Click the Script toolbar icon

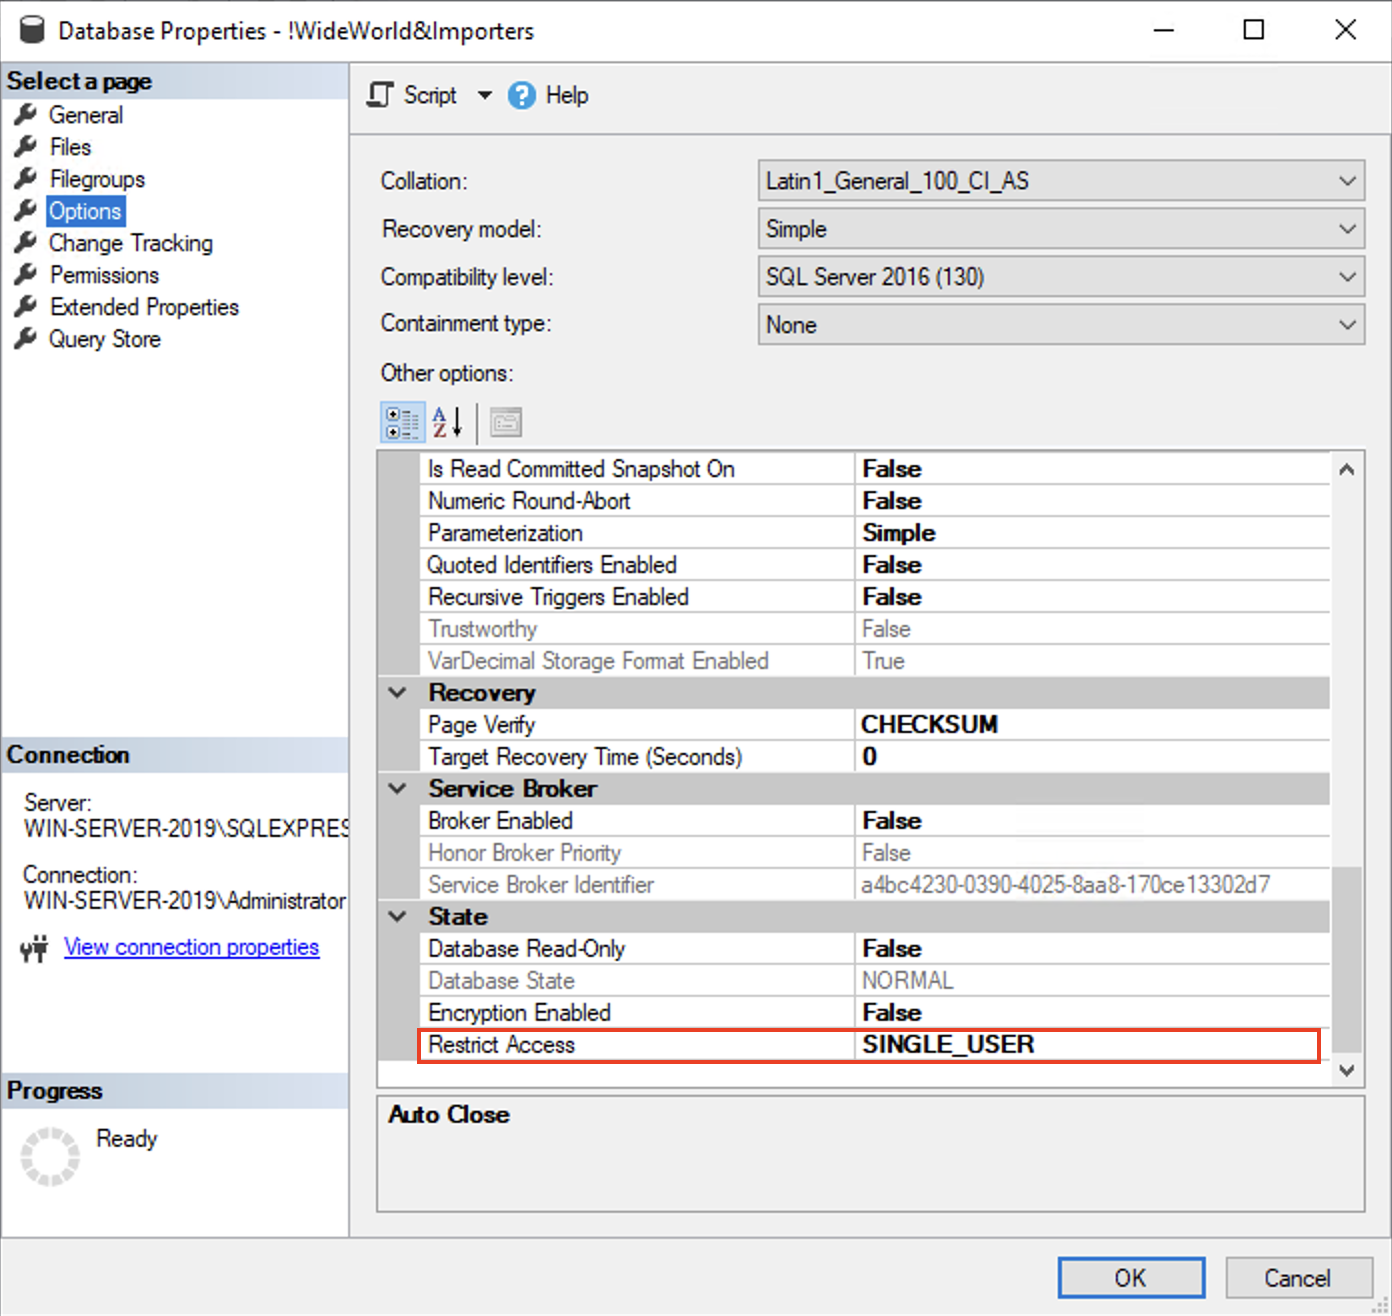coord(380,95)
